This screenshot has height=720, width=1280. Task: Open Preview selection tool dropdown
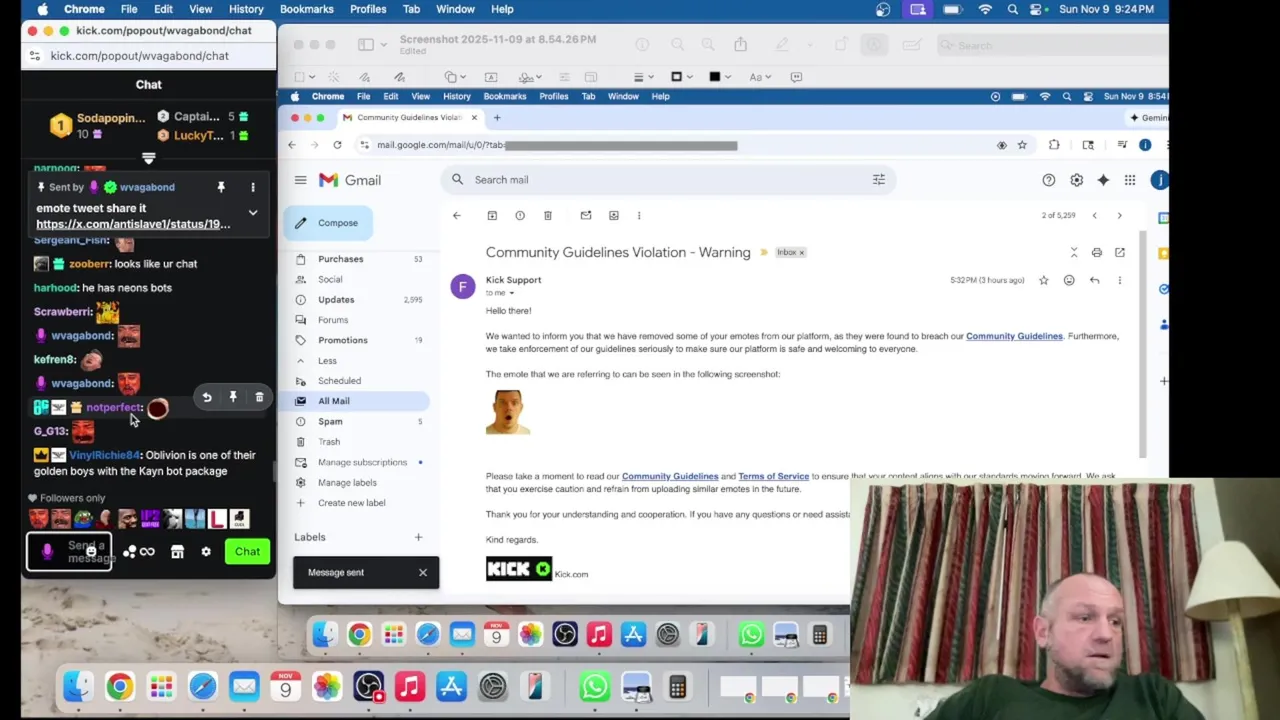tap(303, 77)
